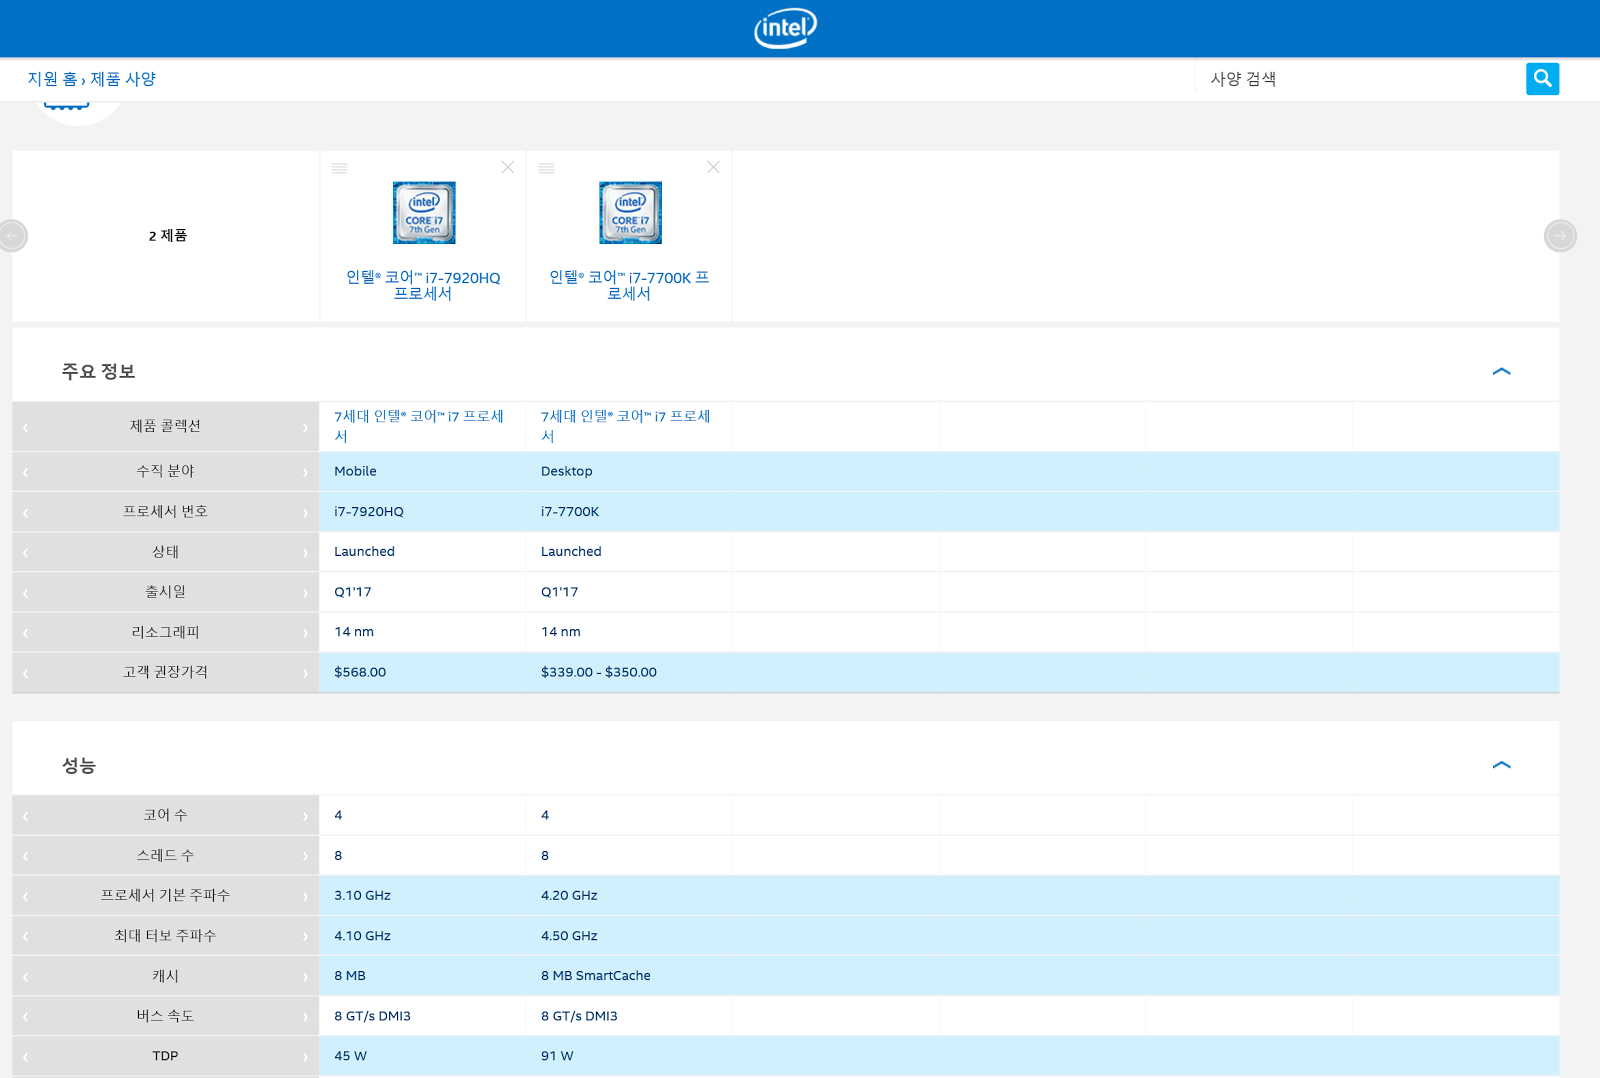Click the "91 W" TDP value
This screenshot has height=1078, width=1600.
pyautogui.click(x=557, y=1056)
